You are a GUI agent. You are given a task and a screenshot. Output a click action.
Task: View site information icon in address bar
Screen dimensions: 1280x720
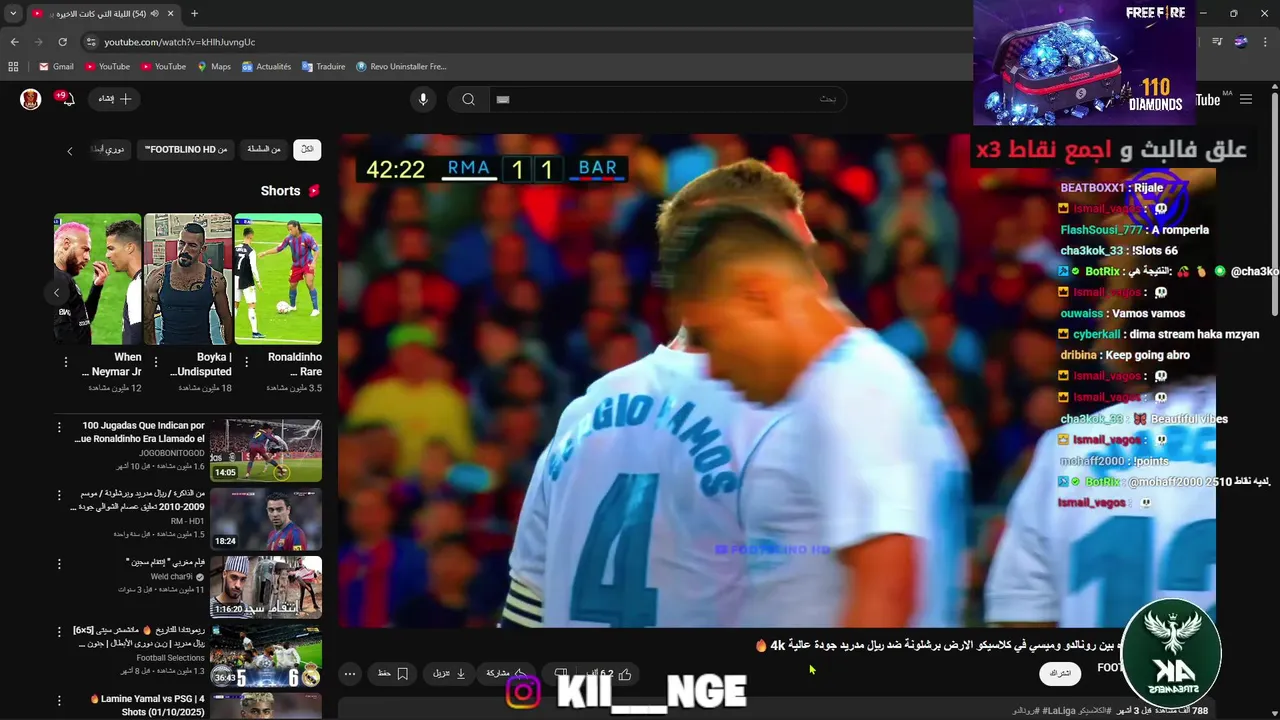[91, 42]
